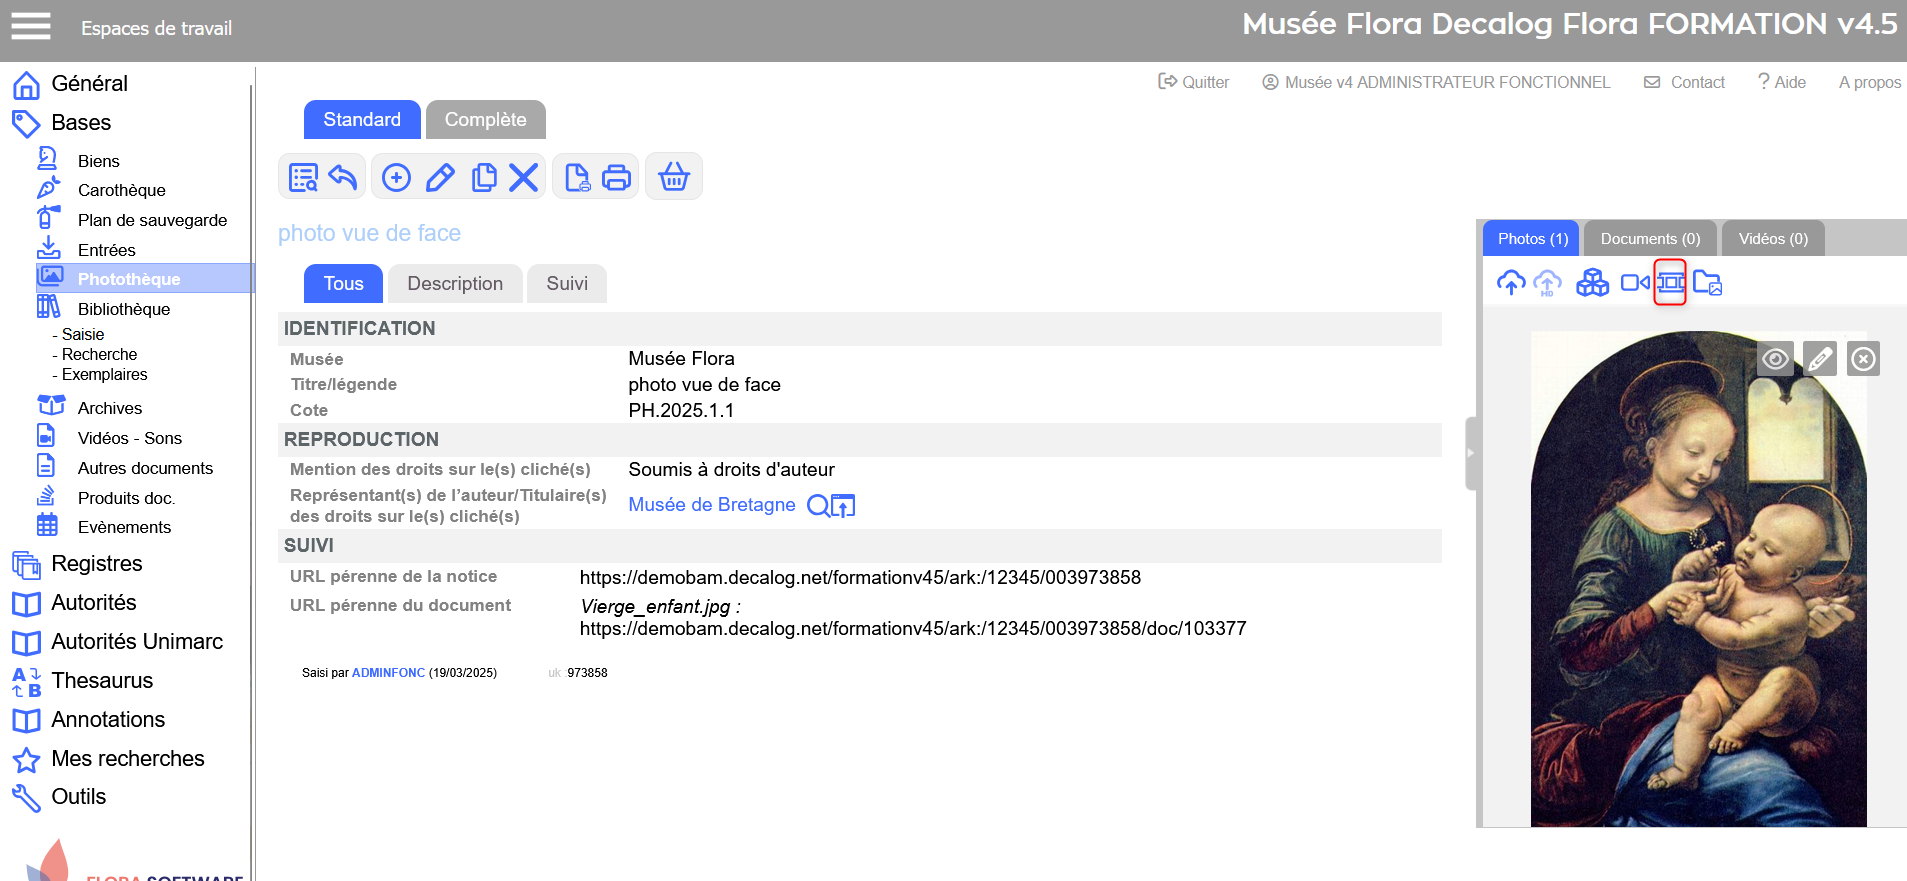
Task: Show the Documents (0) tab
Action: coord(1650,239)
